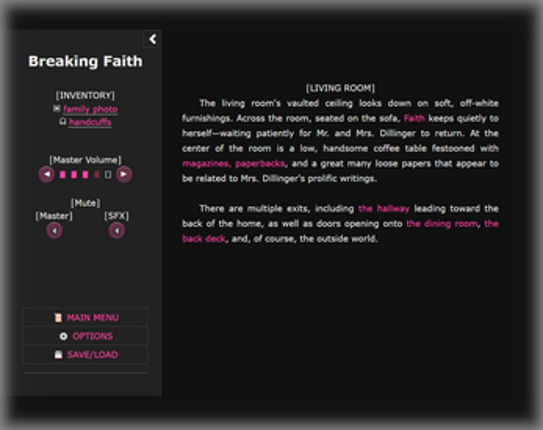Examine the magazines link
Viewport: 543px width, 430px height.
coord(206,163)
